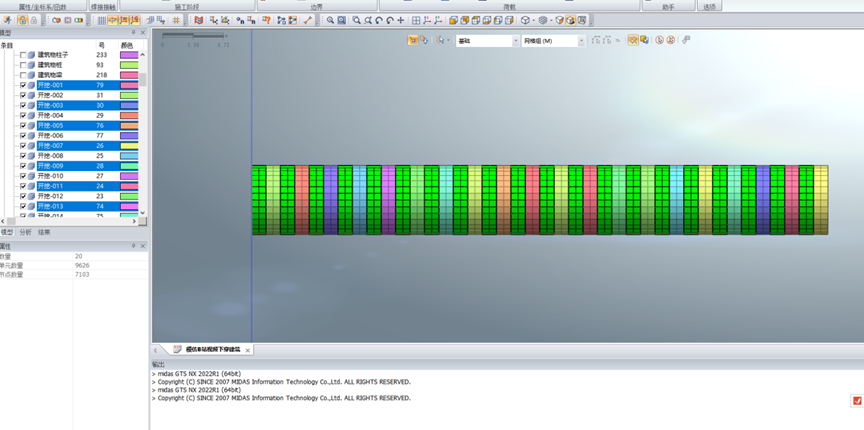Click the plus crosshair pan icon
The width and height of the screenshot is (864, 430).
pyautogui.click(x=401, y=20)
